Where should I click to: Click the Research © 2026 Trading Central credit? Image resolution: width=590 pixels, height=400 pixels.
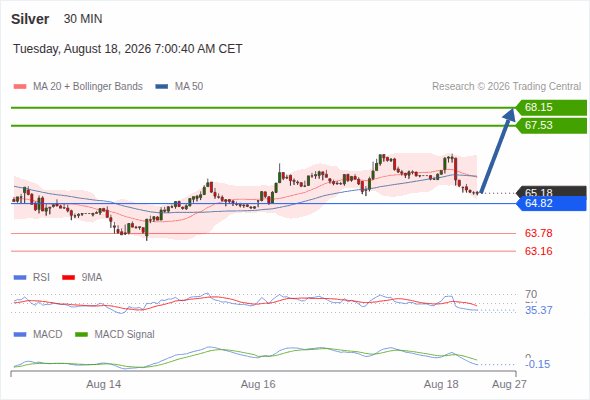click(x=506, y=87)
